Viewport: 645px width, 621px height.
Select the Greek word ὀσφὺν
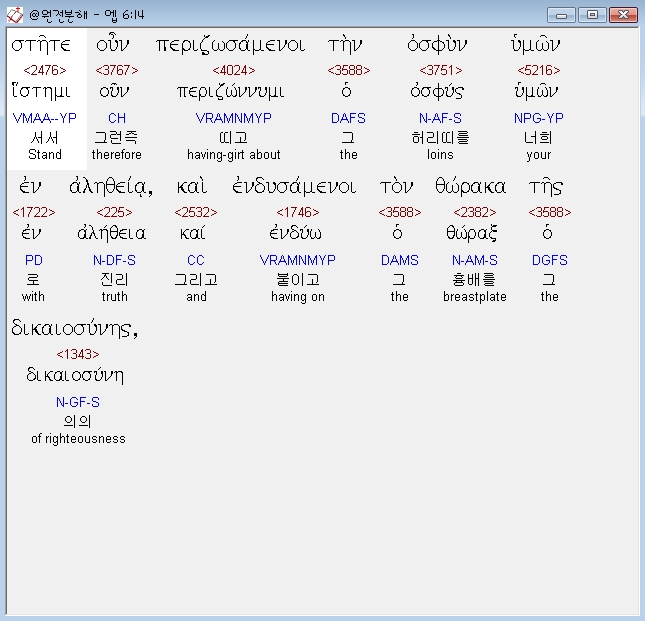[x=437, y=45]
